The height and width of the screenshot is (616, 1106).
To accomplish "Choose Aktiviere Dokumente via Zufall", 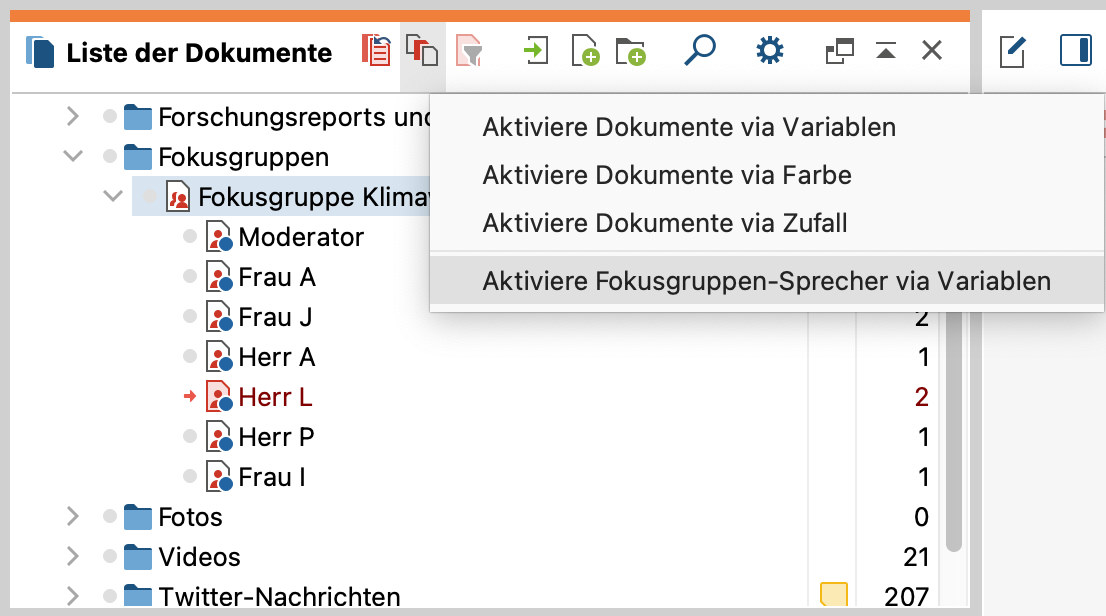I will (664, 223).
